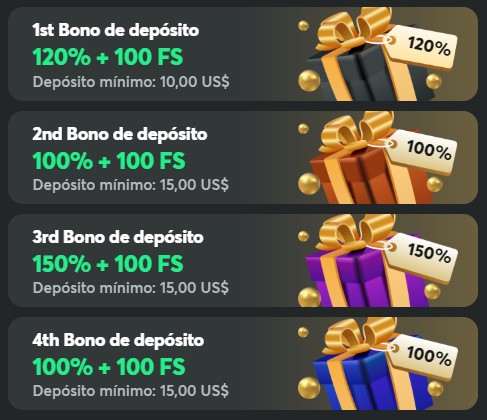This screenshot has width=487, height=420.
Task: Select the 120% + 100 FS offer
Action: [108, 57]
